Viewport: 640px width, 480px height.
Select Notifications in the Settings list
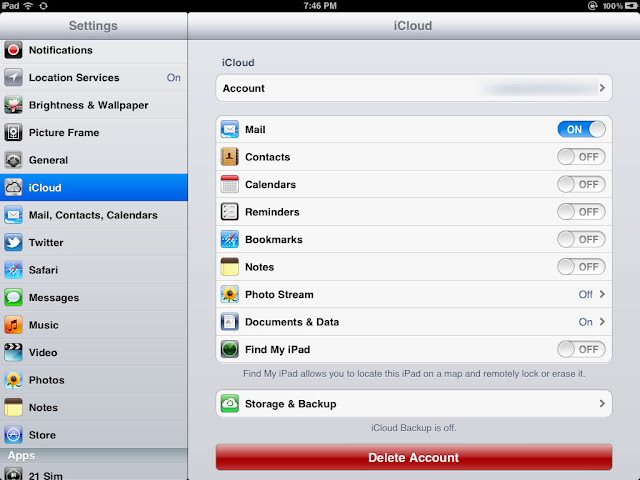pyautogui.click(x=94, y=50)
